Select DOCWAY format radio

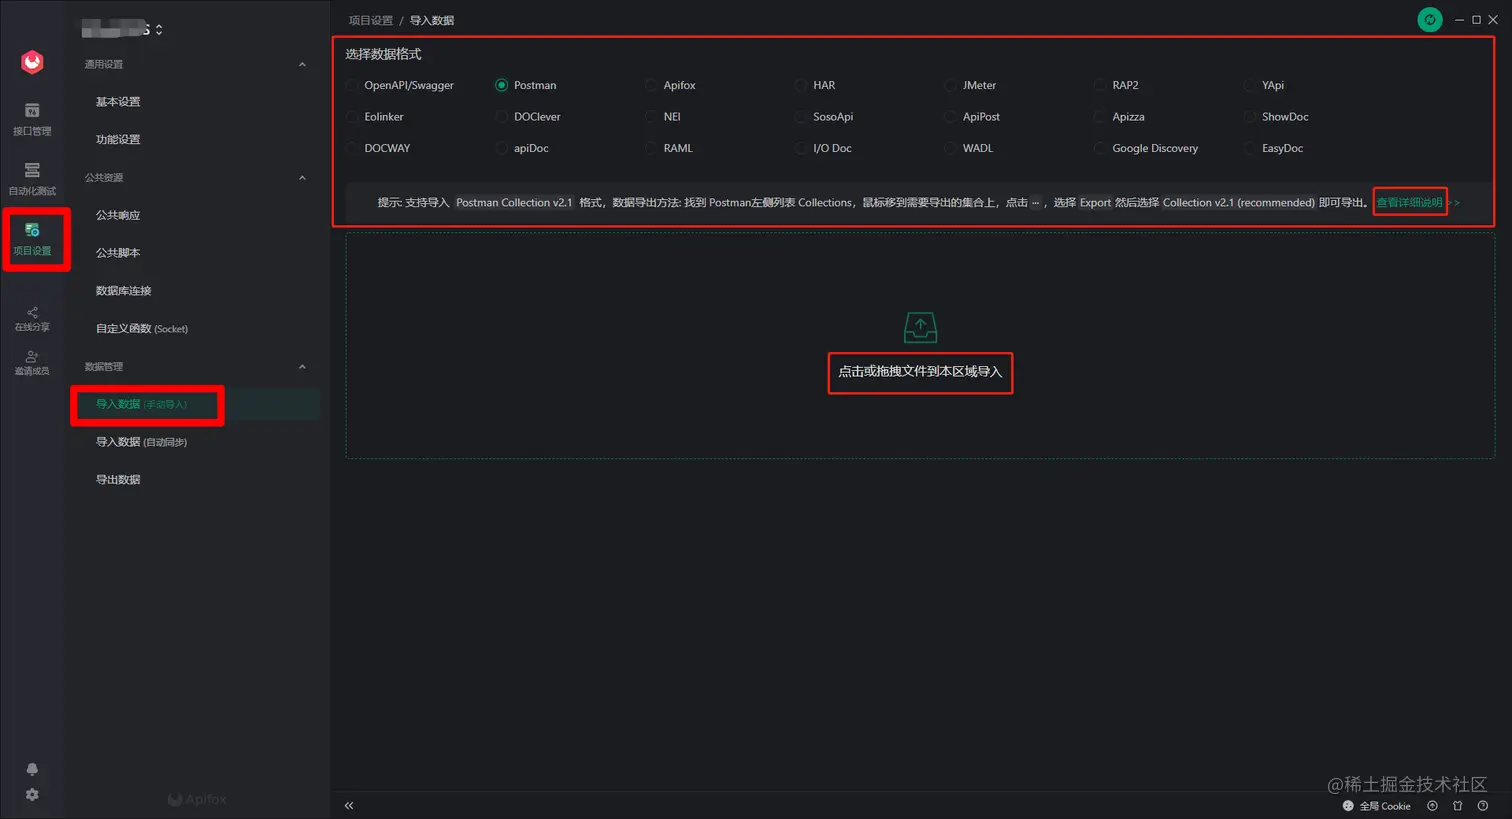pyautogui.click(x=352, y=148)
